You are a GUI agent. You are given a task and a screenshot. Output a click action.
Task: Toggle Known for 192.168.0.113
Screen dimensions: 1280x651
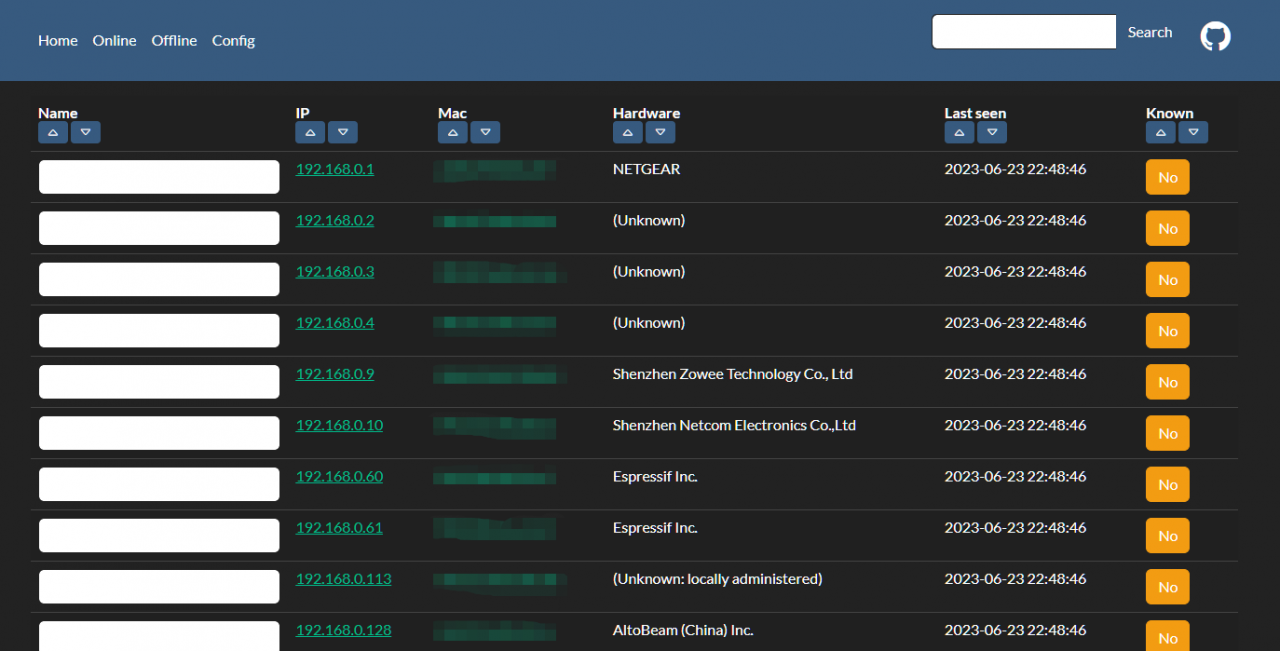click(x=1168, y=587)
